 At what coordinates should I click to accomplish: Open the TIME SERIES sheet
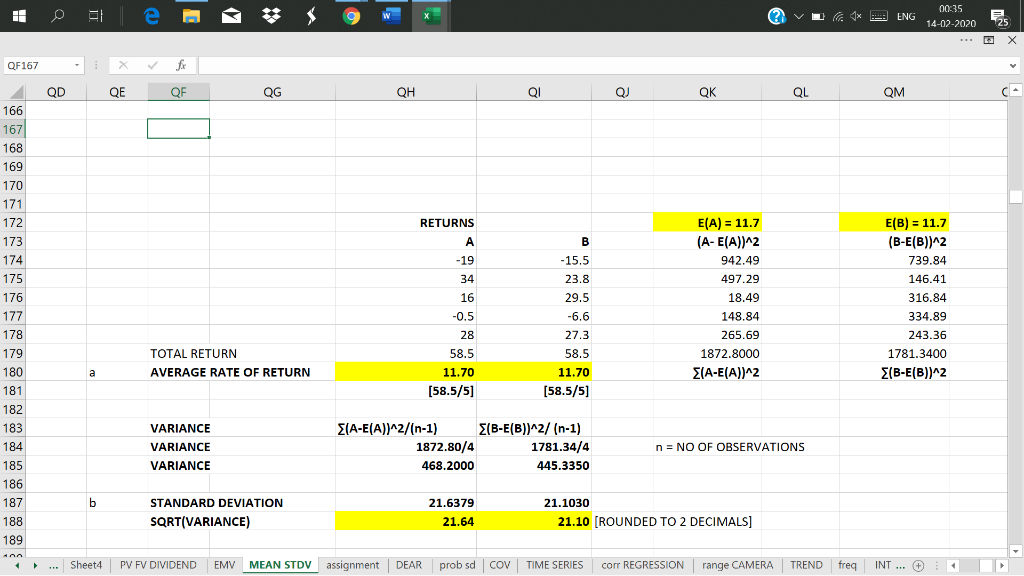click(554, 566)
